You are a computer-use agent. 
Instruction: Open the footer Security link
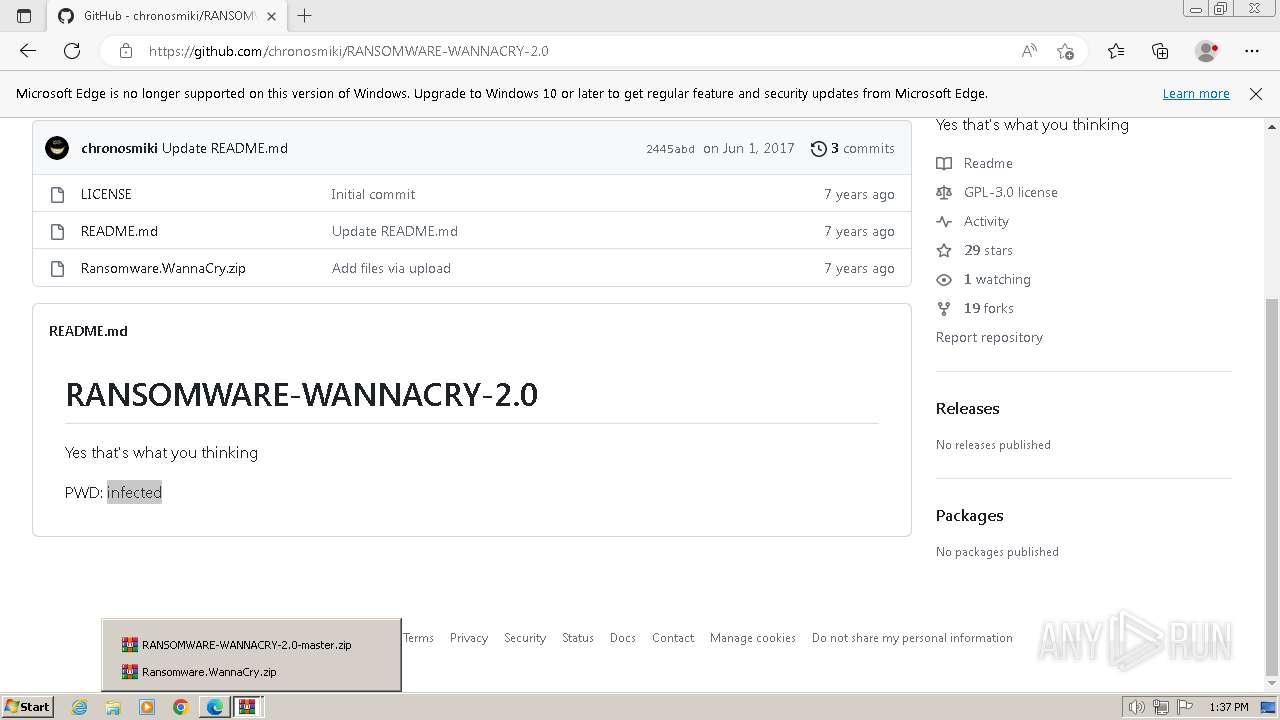pyautogui.click(x=525, y=638)
